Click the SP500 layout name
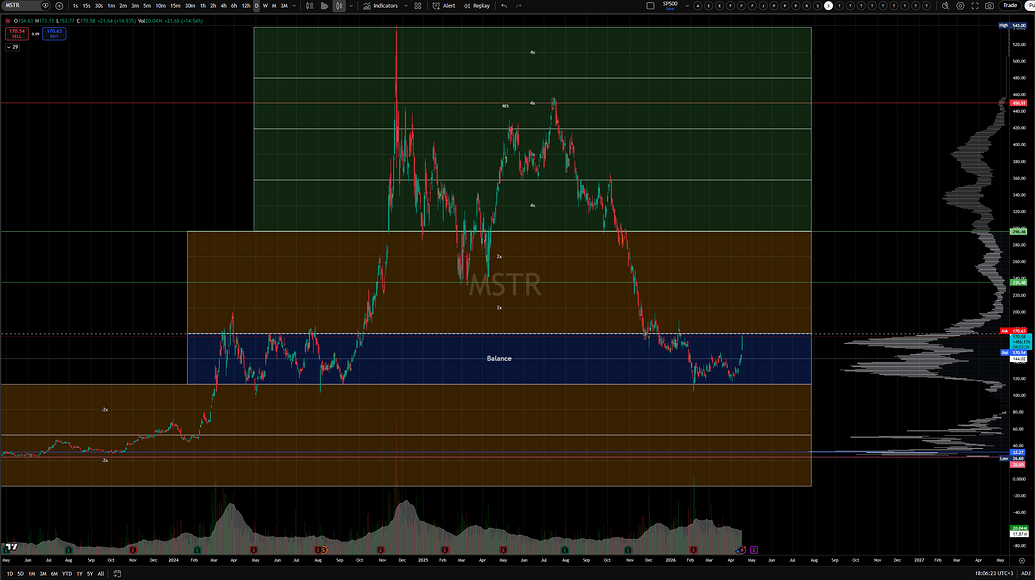The image size is (1035, 580). click(x=670, y=5)
